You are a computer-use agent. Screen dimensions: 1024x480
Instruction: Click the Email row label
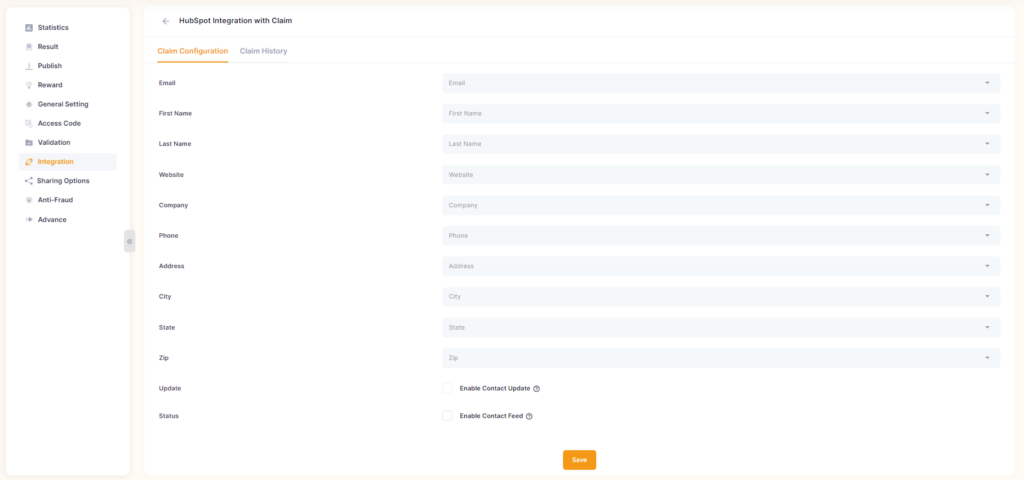[167, 83]
